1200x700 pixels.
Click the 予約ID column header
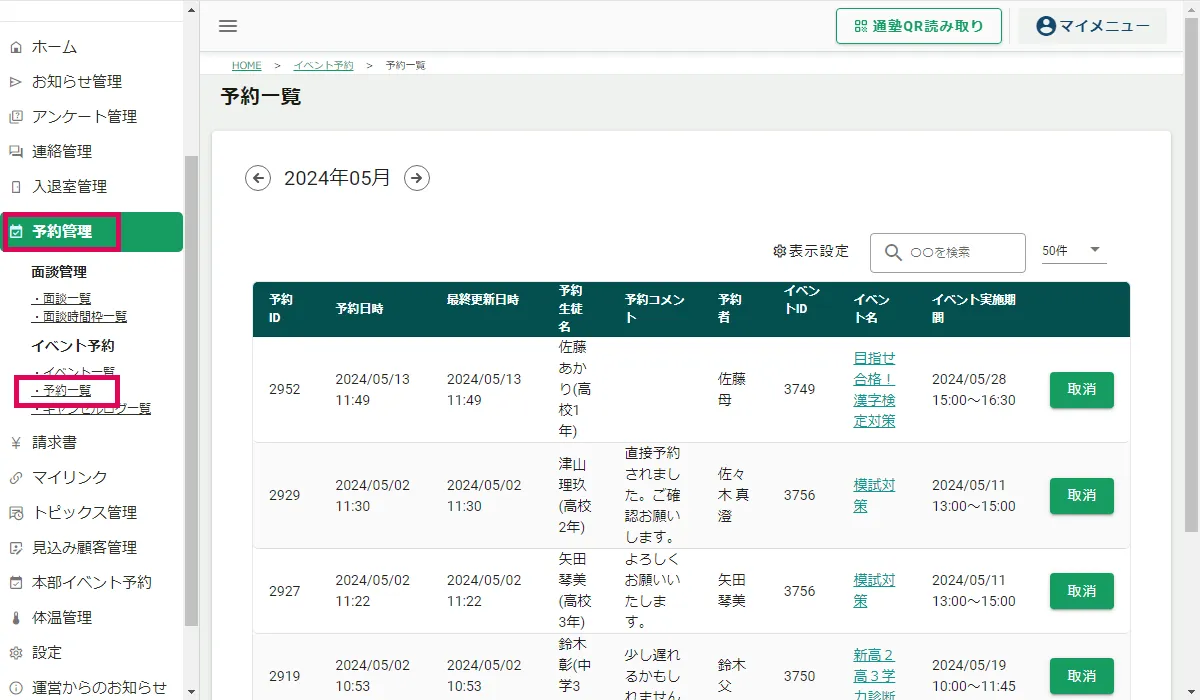pyautogui.click(x=281, y=308)
